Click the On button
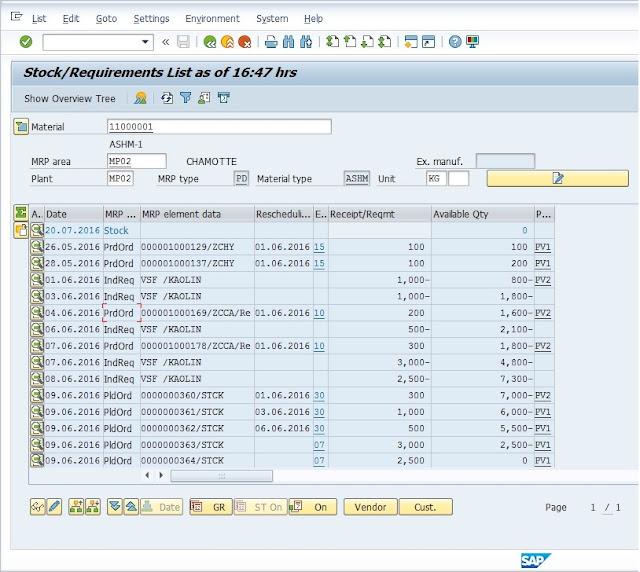640x572 pixels. (313, 507)
